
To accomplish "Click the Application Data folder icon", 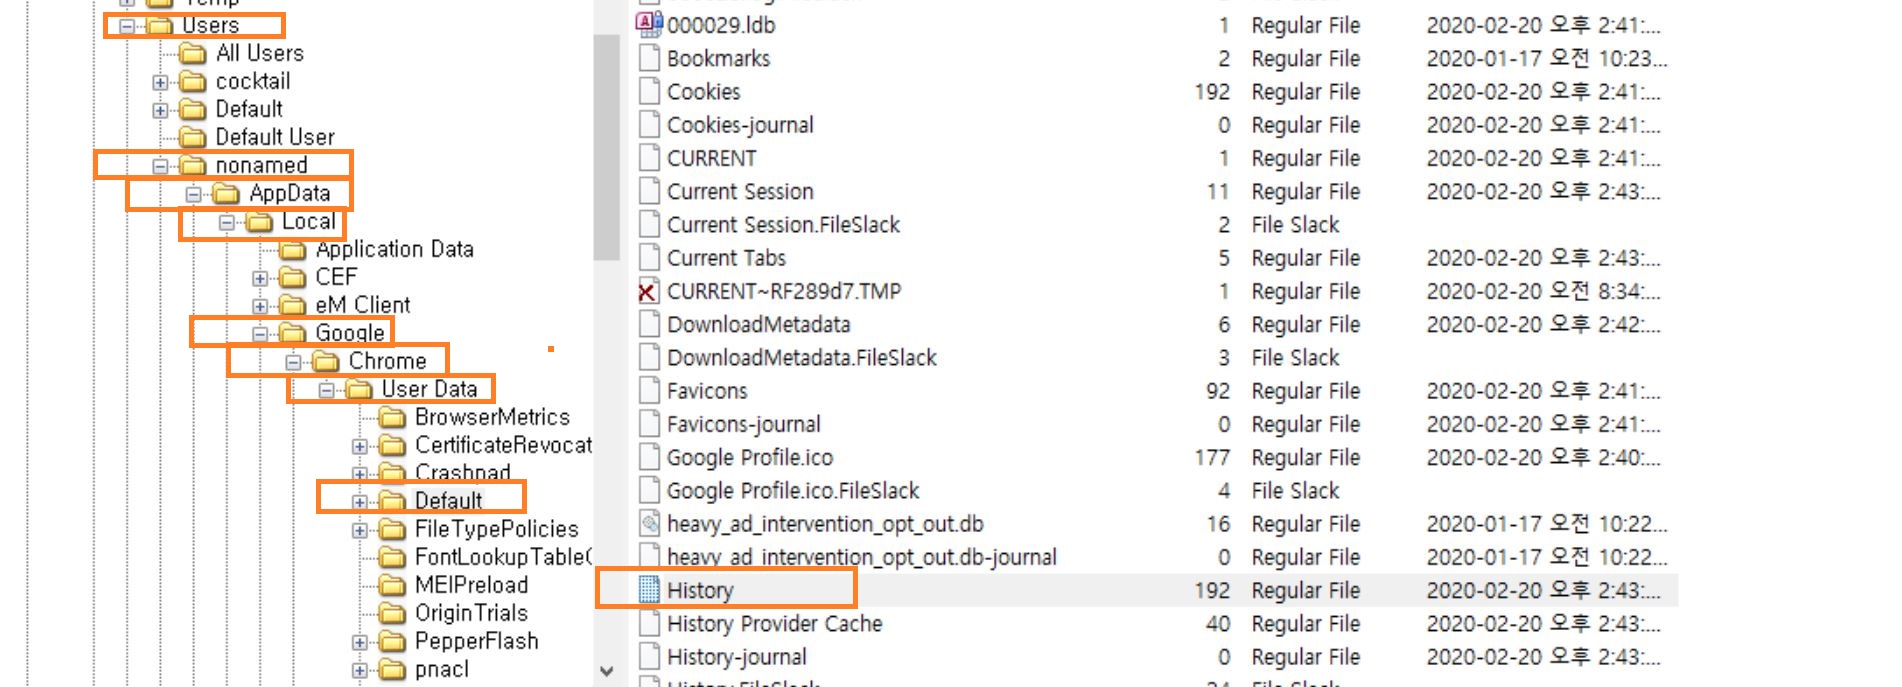I will (x=292, y=249).
